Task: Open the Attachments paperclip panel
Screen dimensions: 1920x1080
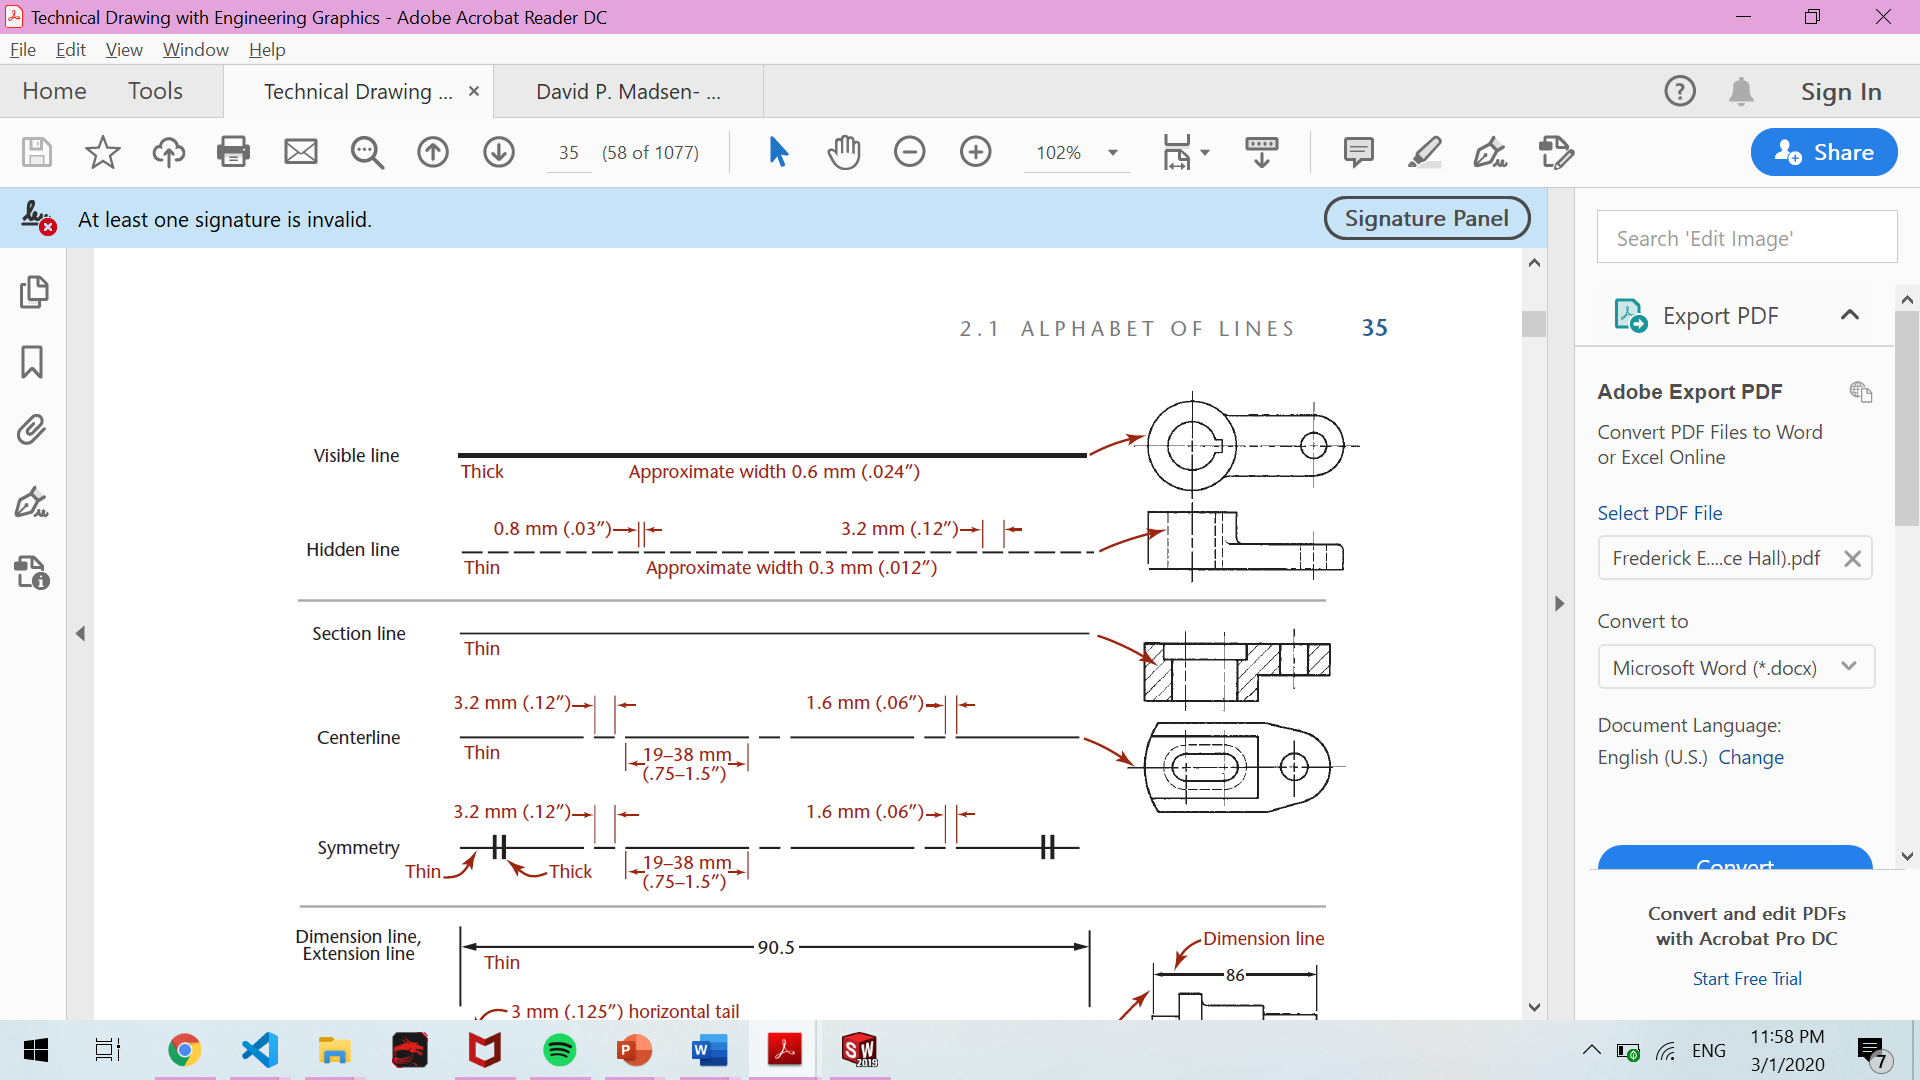Action: 32,430
